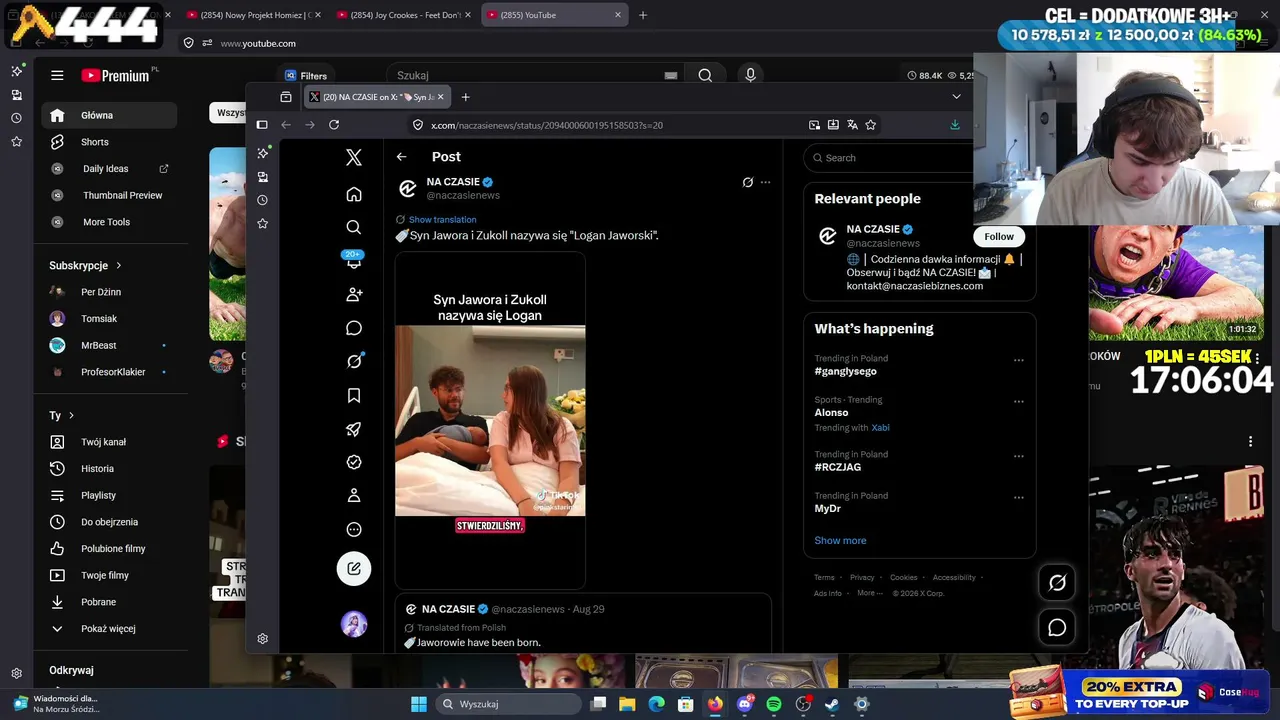Screen dimensions: 1280x720
Task: Open Steam from the Windows taskbar
Action: coord(832,704)
